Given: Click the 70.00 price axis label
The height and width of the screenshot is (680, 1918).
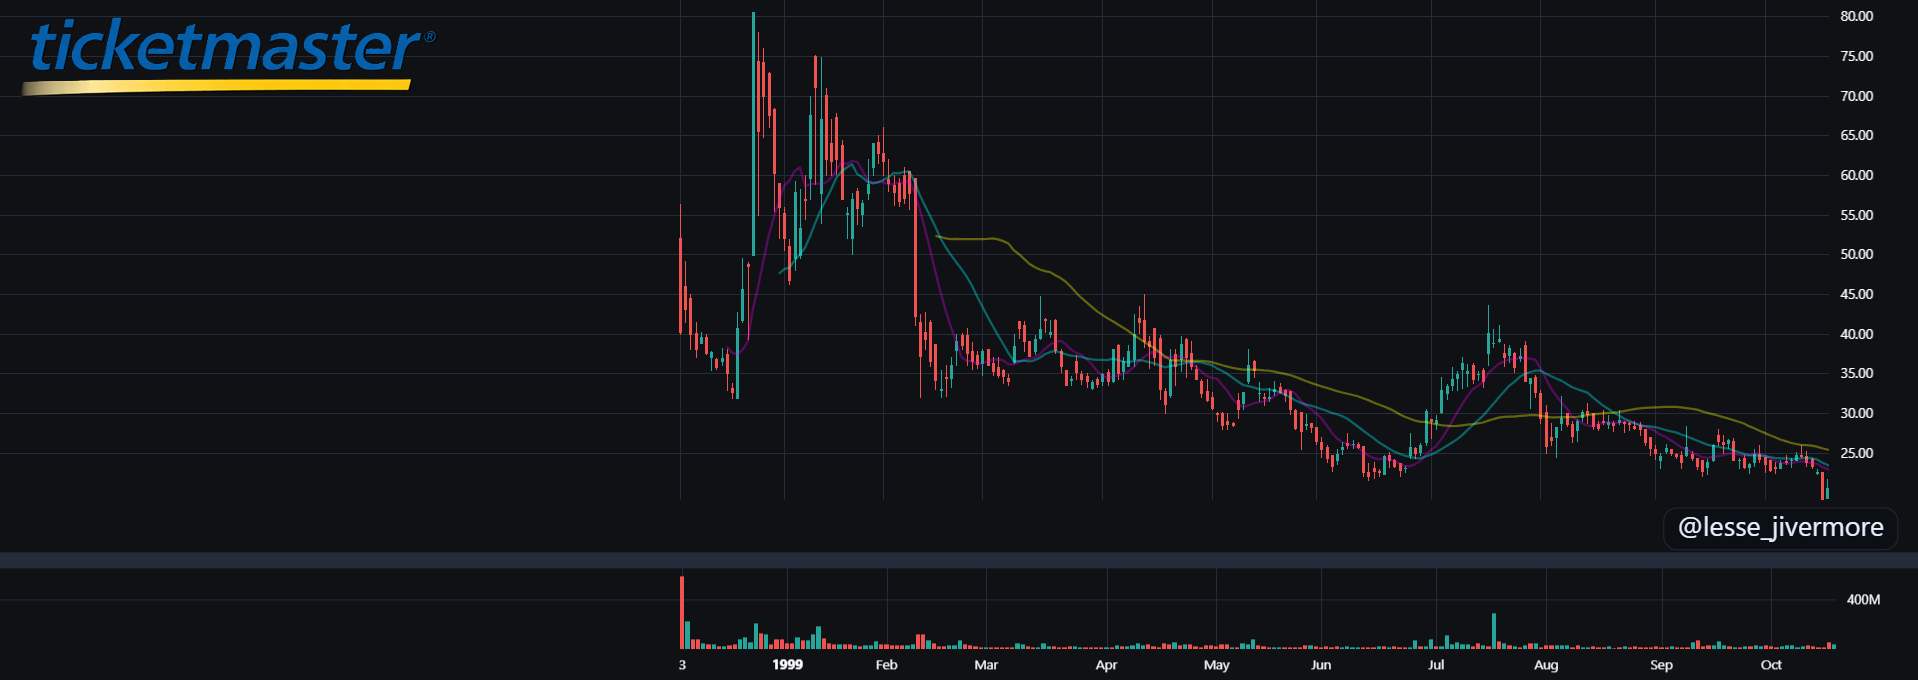Looking at the screenshot, I should [1856, 96].
